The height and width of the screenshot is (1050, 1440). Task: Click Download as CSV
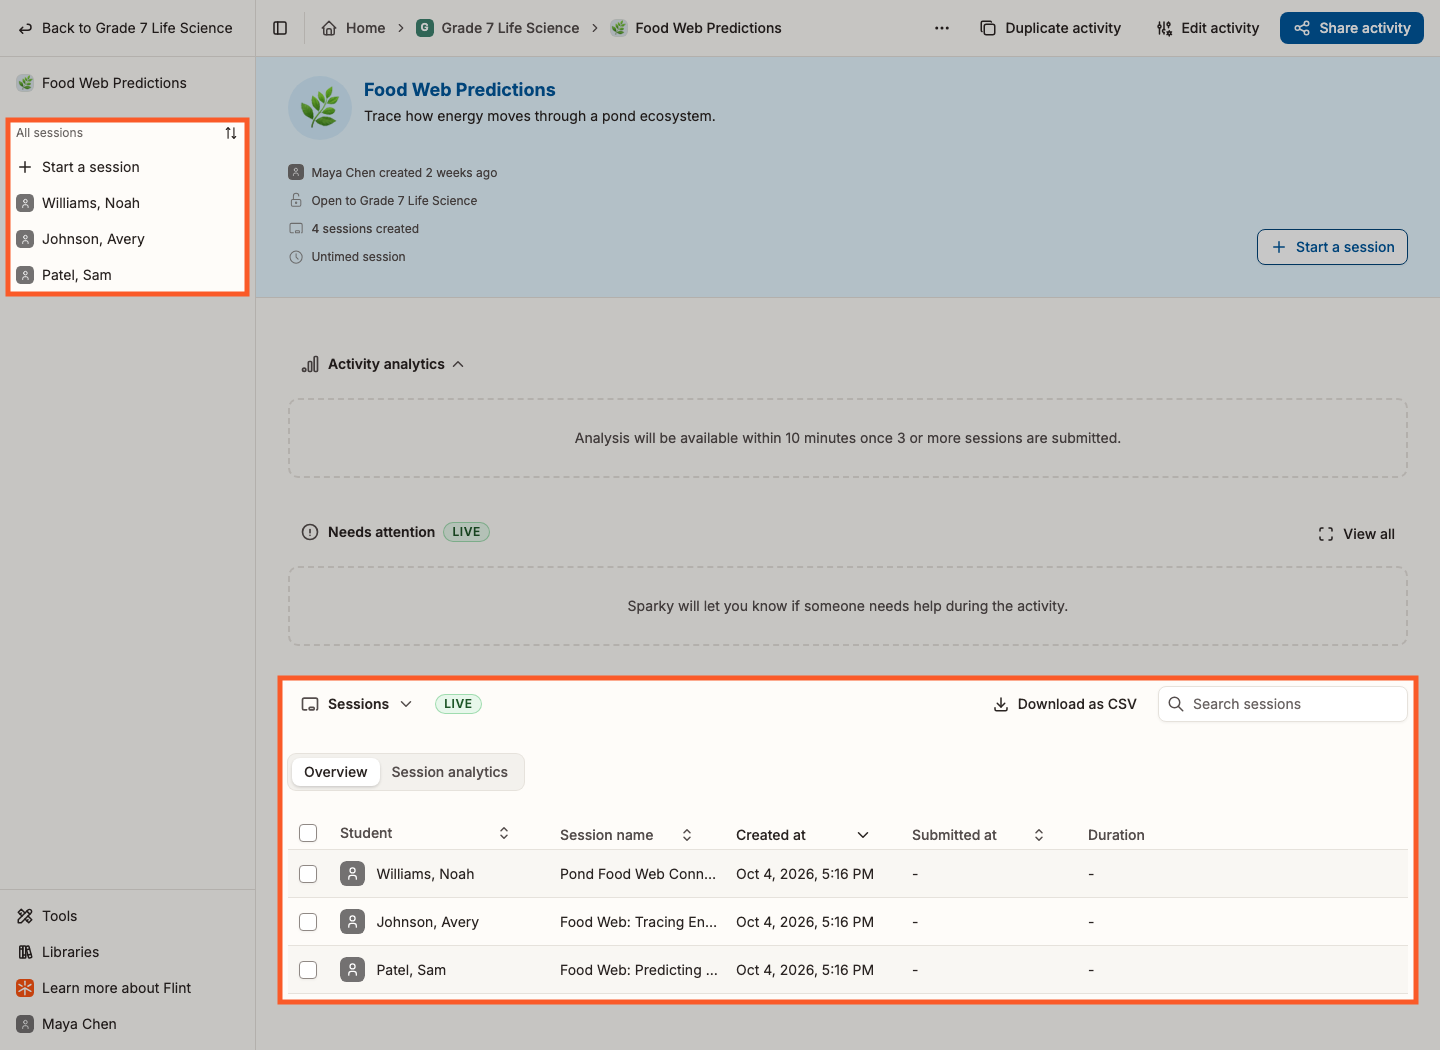1065,704
